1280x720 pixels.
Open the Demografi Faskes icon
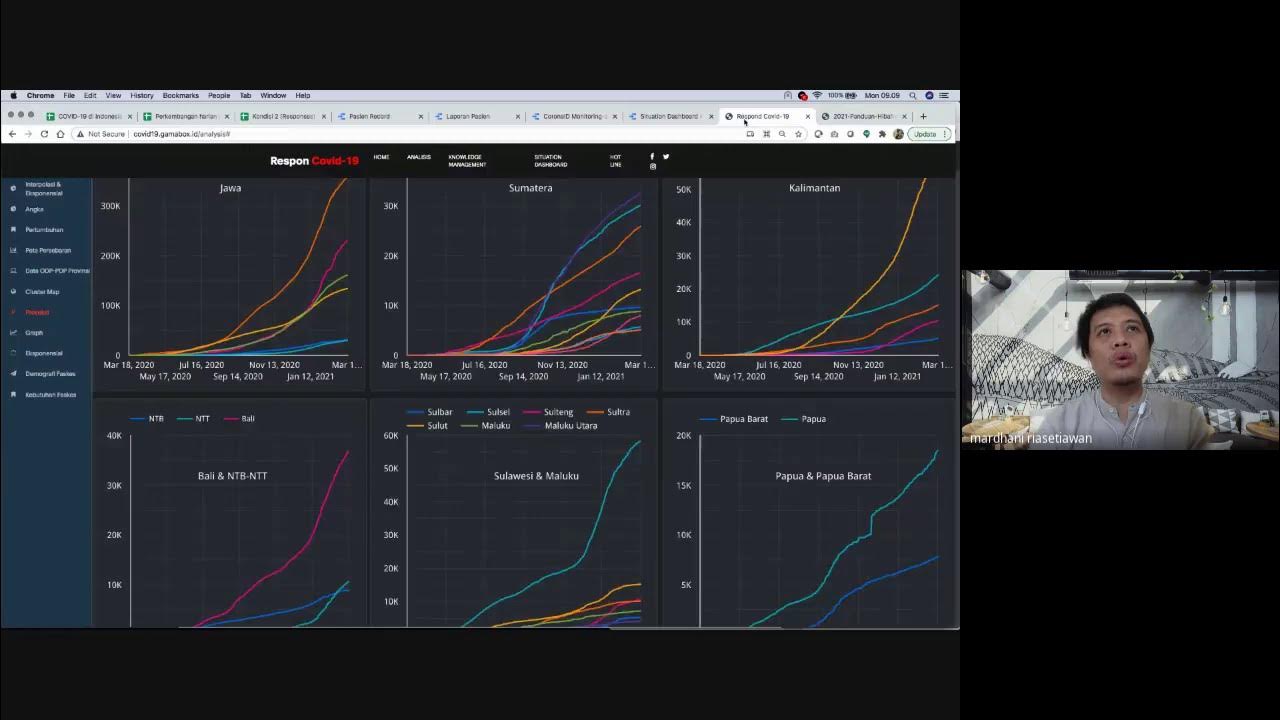click(13, 373)
